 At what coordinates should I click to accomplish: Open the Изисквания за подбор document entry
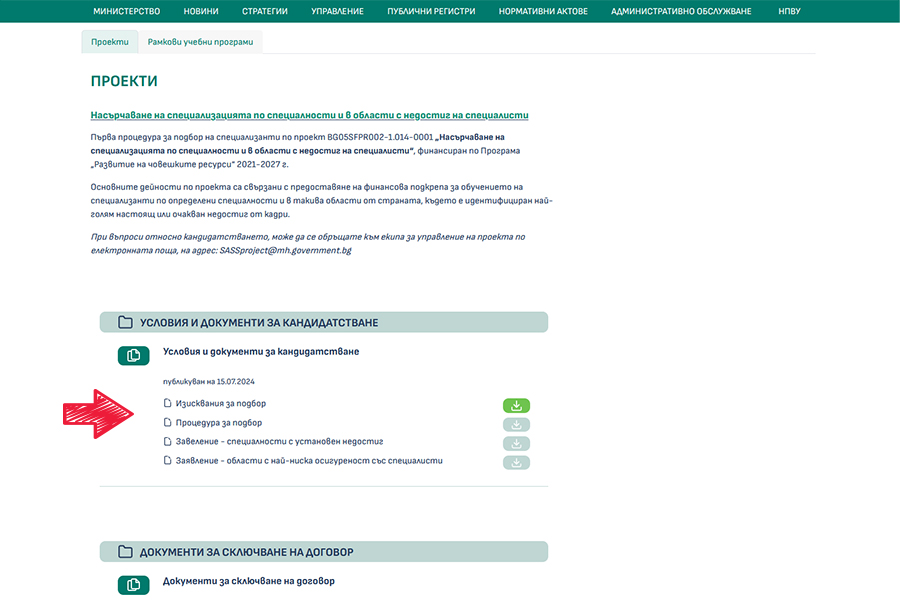tap(220, 404)
